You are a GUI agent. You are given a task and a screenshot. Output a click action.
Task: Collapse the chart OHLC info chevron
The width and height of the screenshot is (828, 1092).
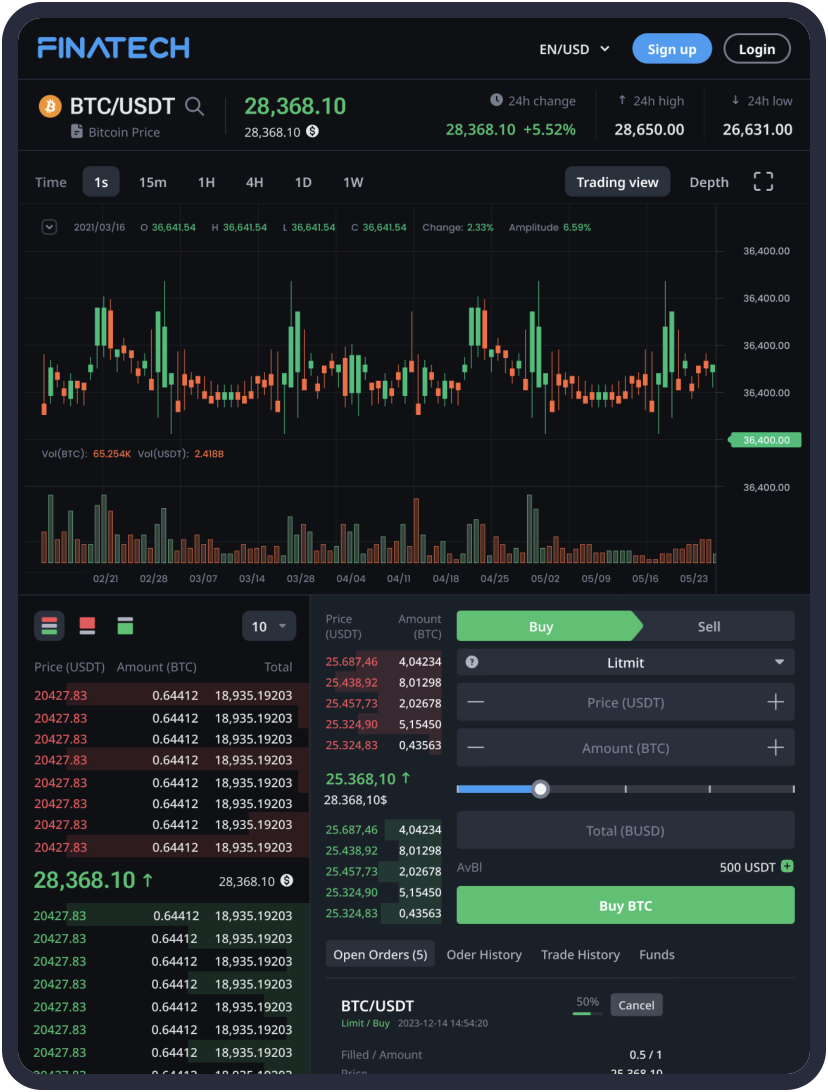[x=49, y=227]
